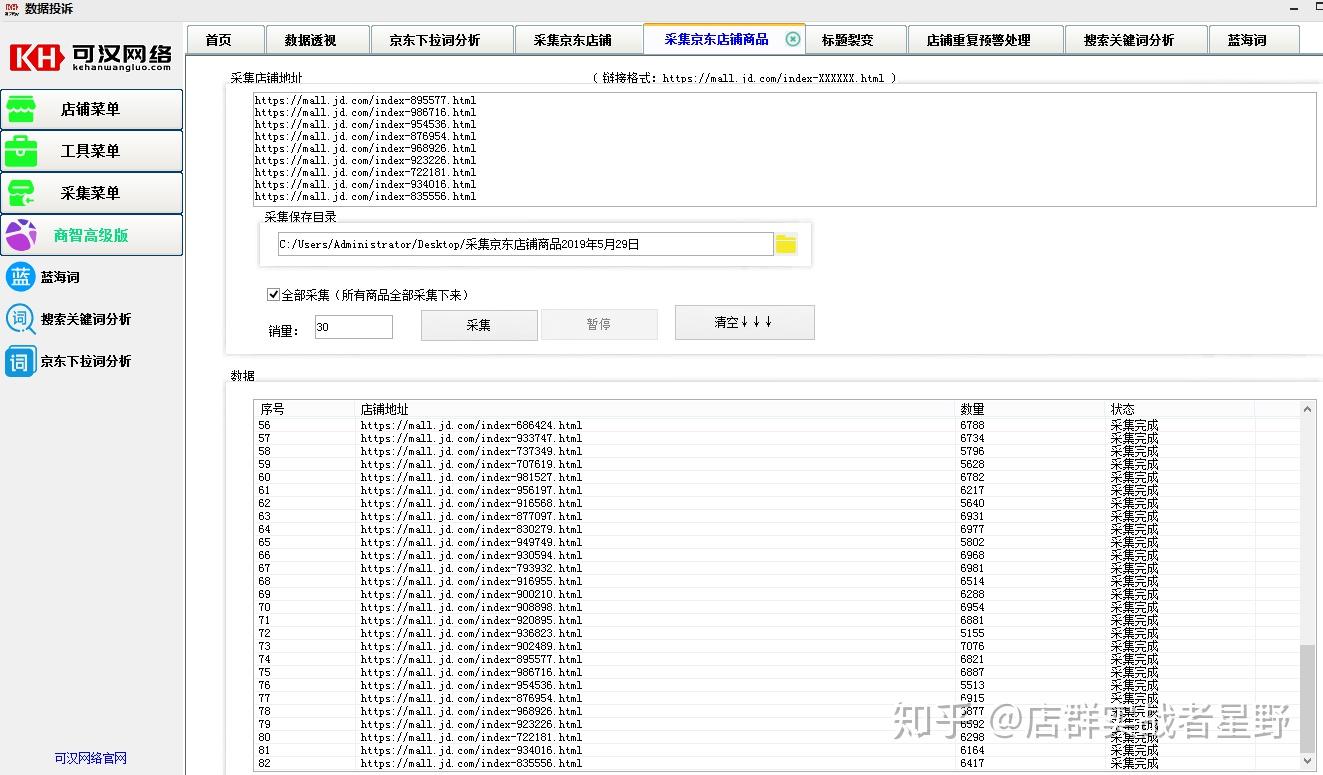Close the 采集京东店铺商品 tab
The height and width of the screenshot is (775, 1323).
(x=793, y=39)
